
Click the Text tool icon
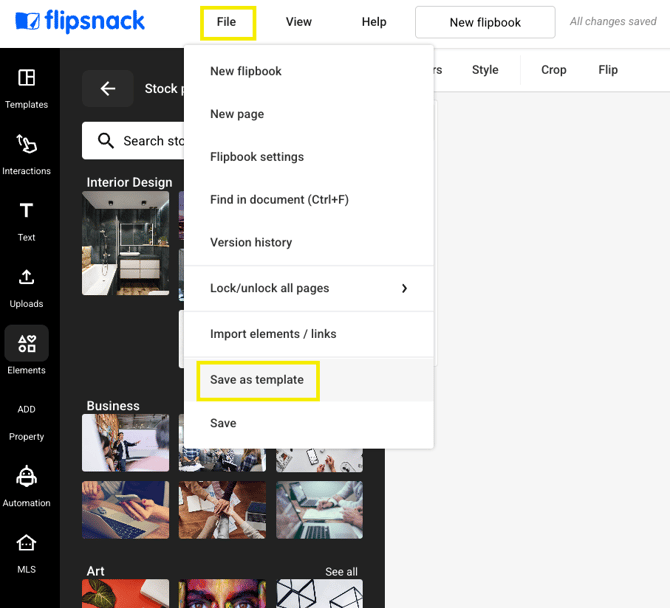[26, 211]
